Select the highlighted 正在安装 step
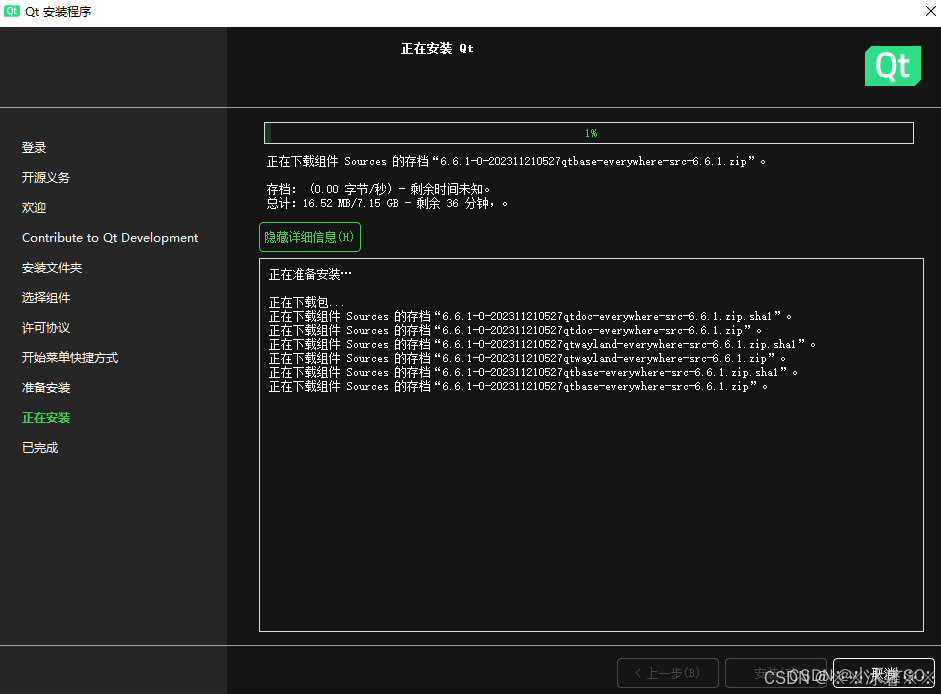 pyautogui.click(x=46, y=418)
